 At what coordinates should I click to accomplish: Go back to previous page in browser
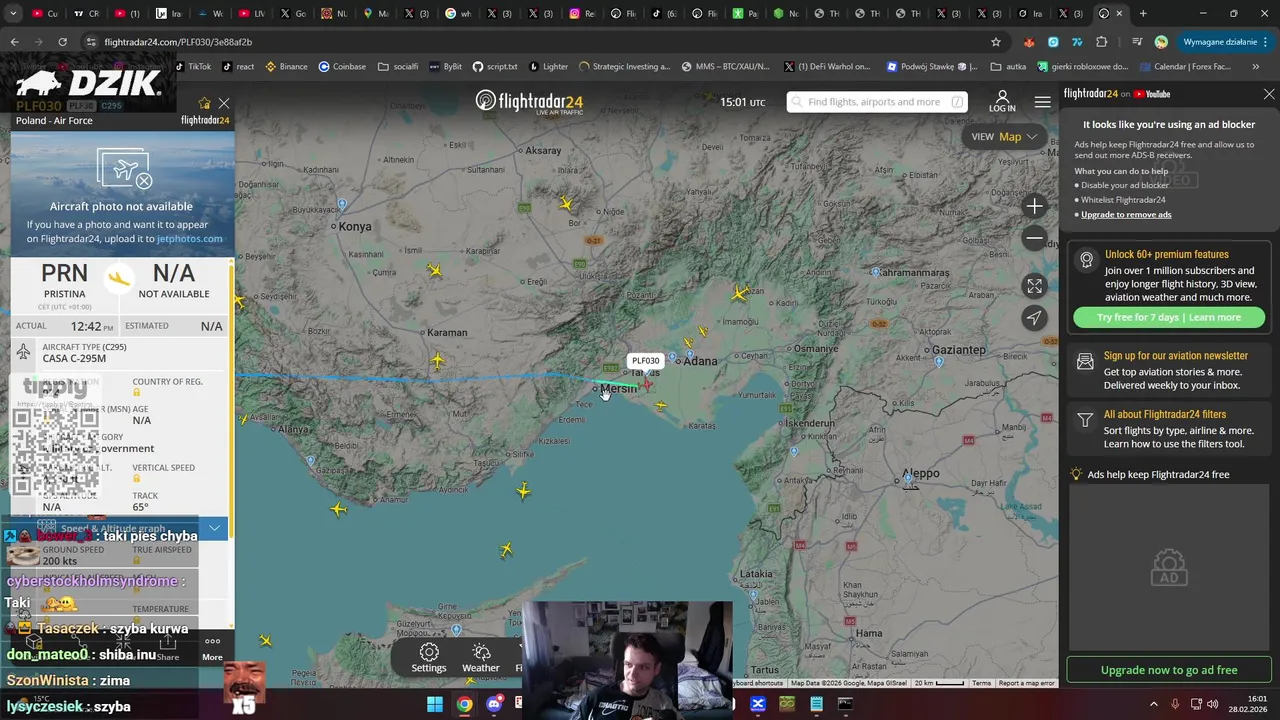(x=14, y=42)
